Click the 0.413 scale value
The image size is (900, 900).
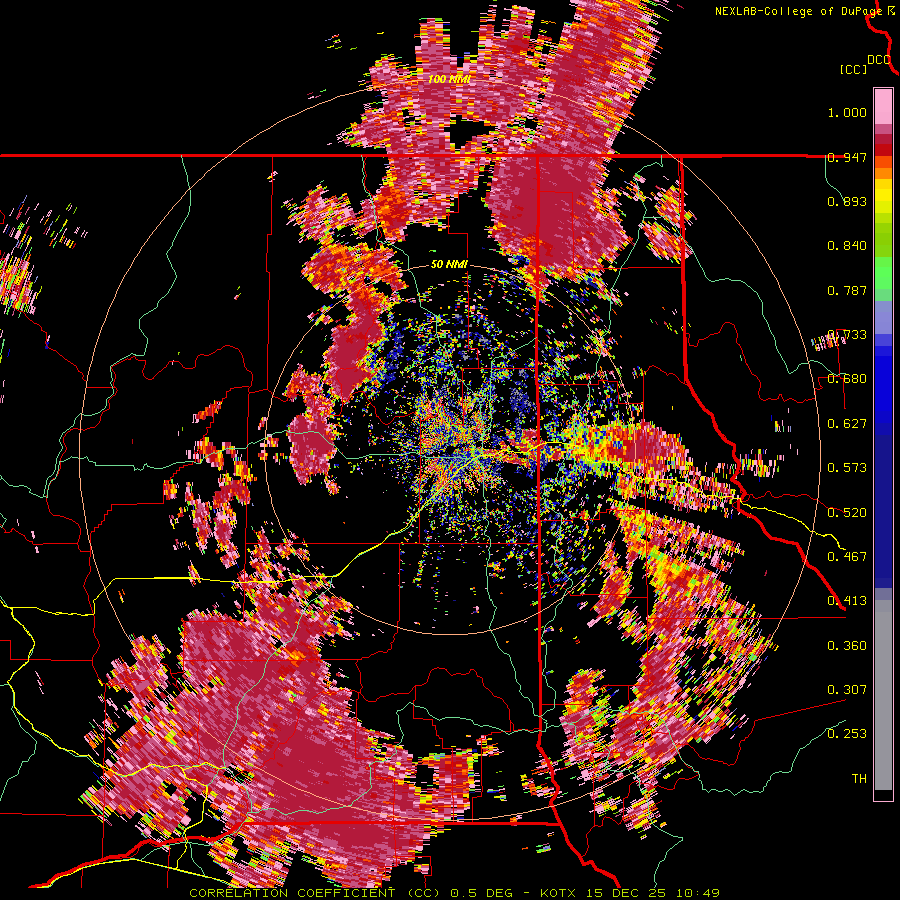coord(847,601)
